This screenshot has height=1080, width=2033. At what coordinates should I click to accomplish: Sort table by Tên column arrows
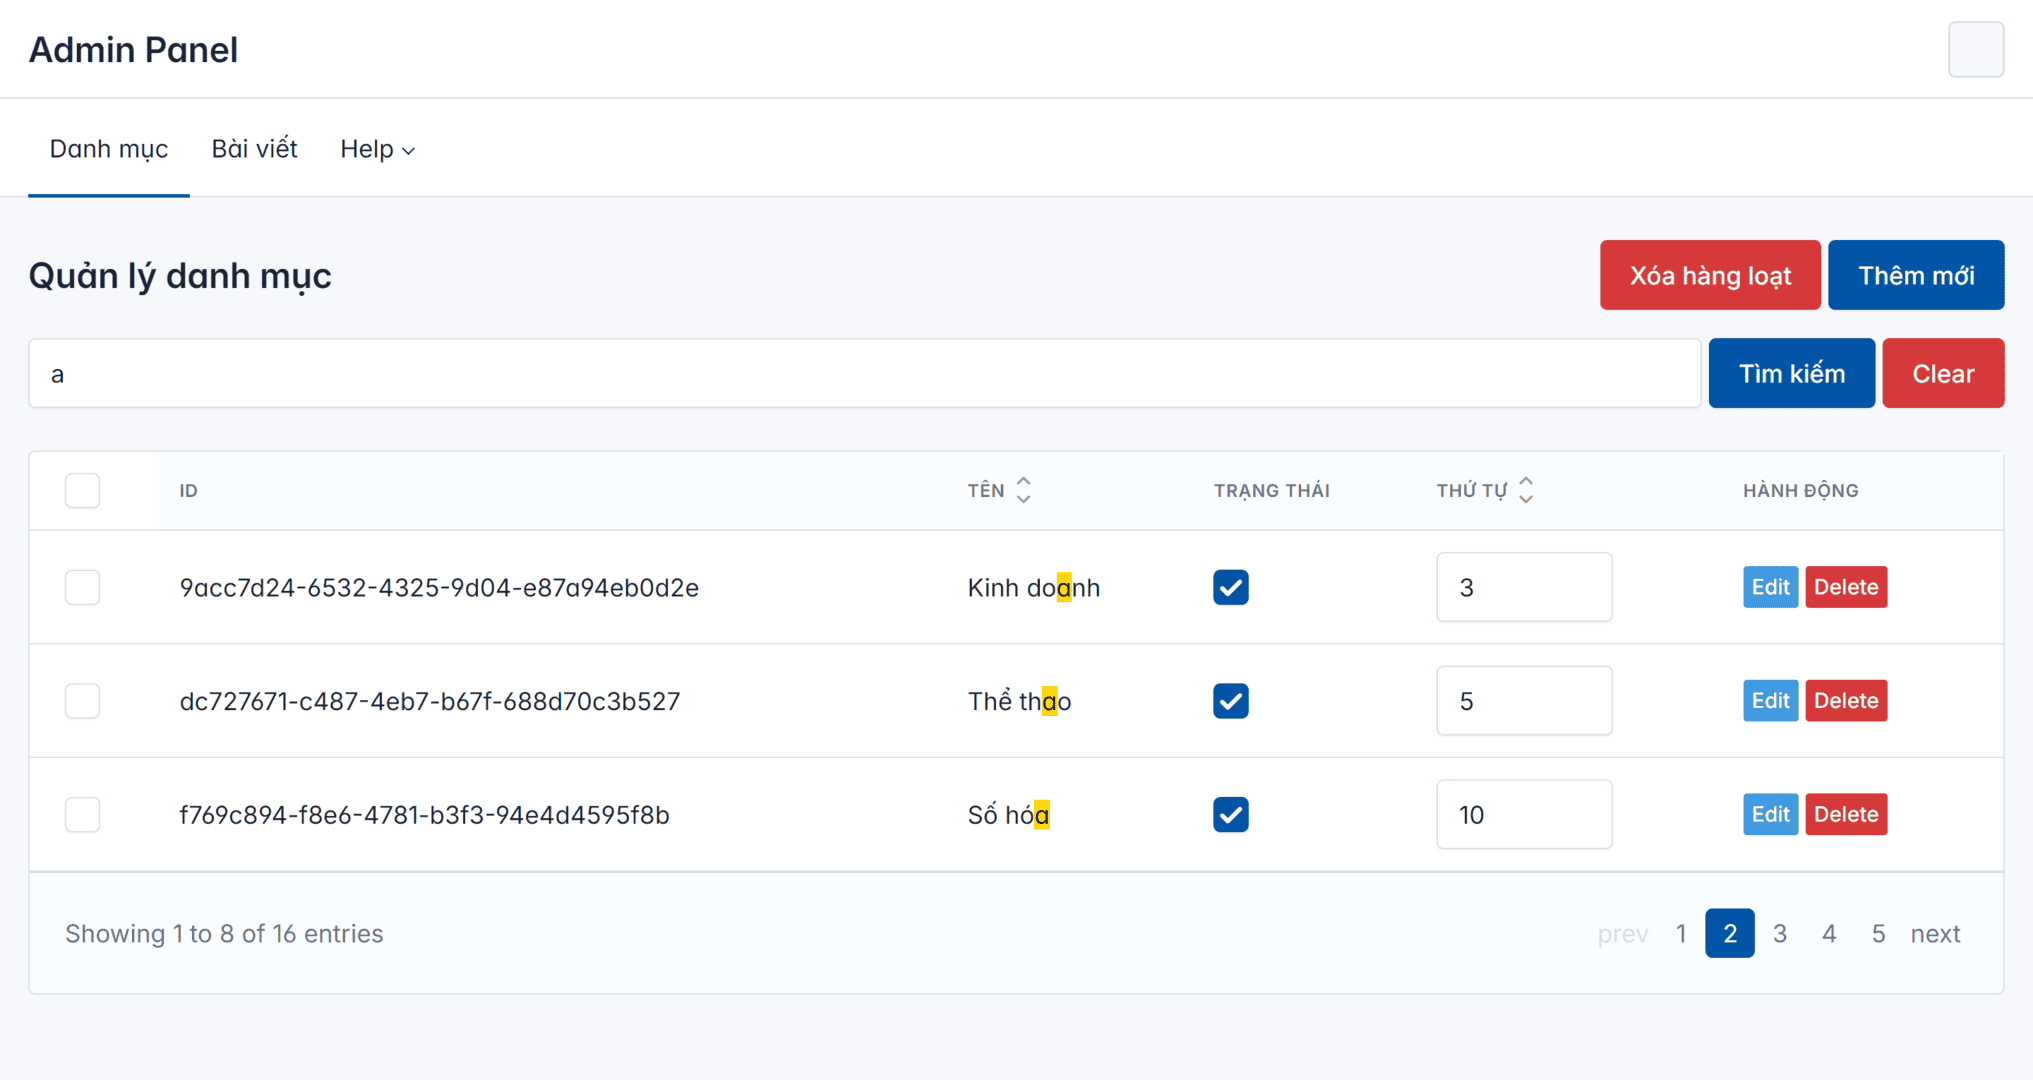(1022, 490)
